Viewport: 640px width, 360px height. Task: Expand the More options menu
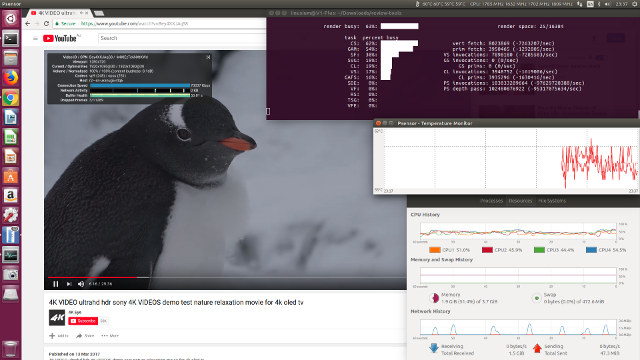tap(110, 336)
